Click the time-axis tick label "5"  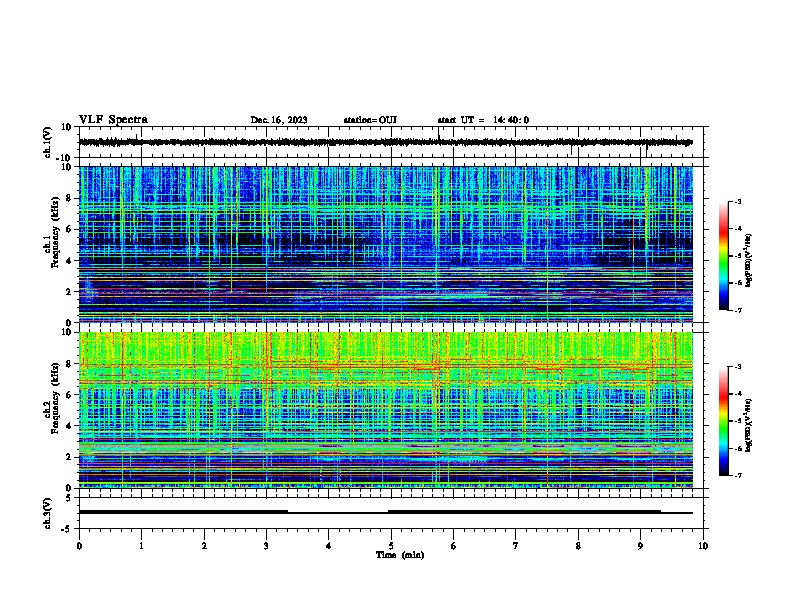click(x=391, y=546)
